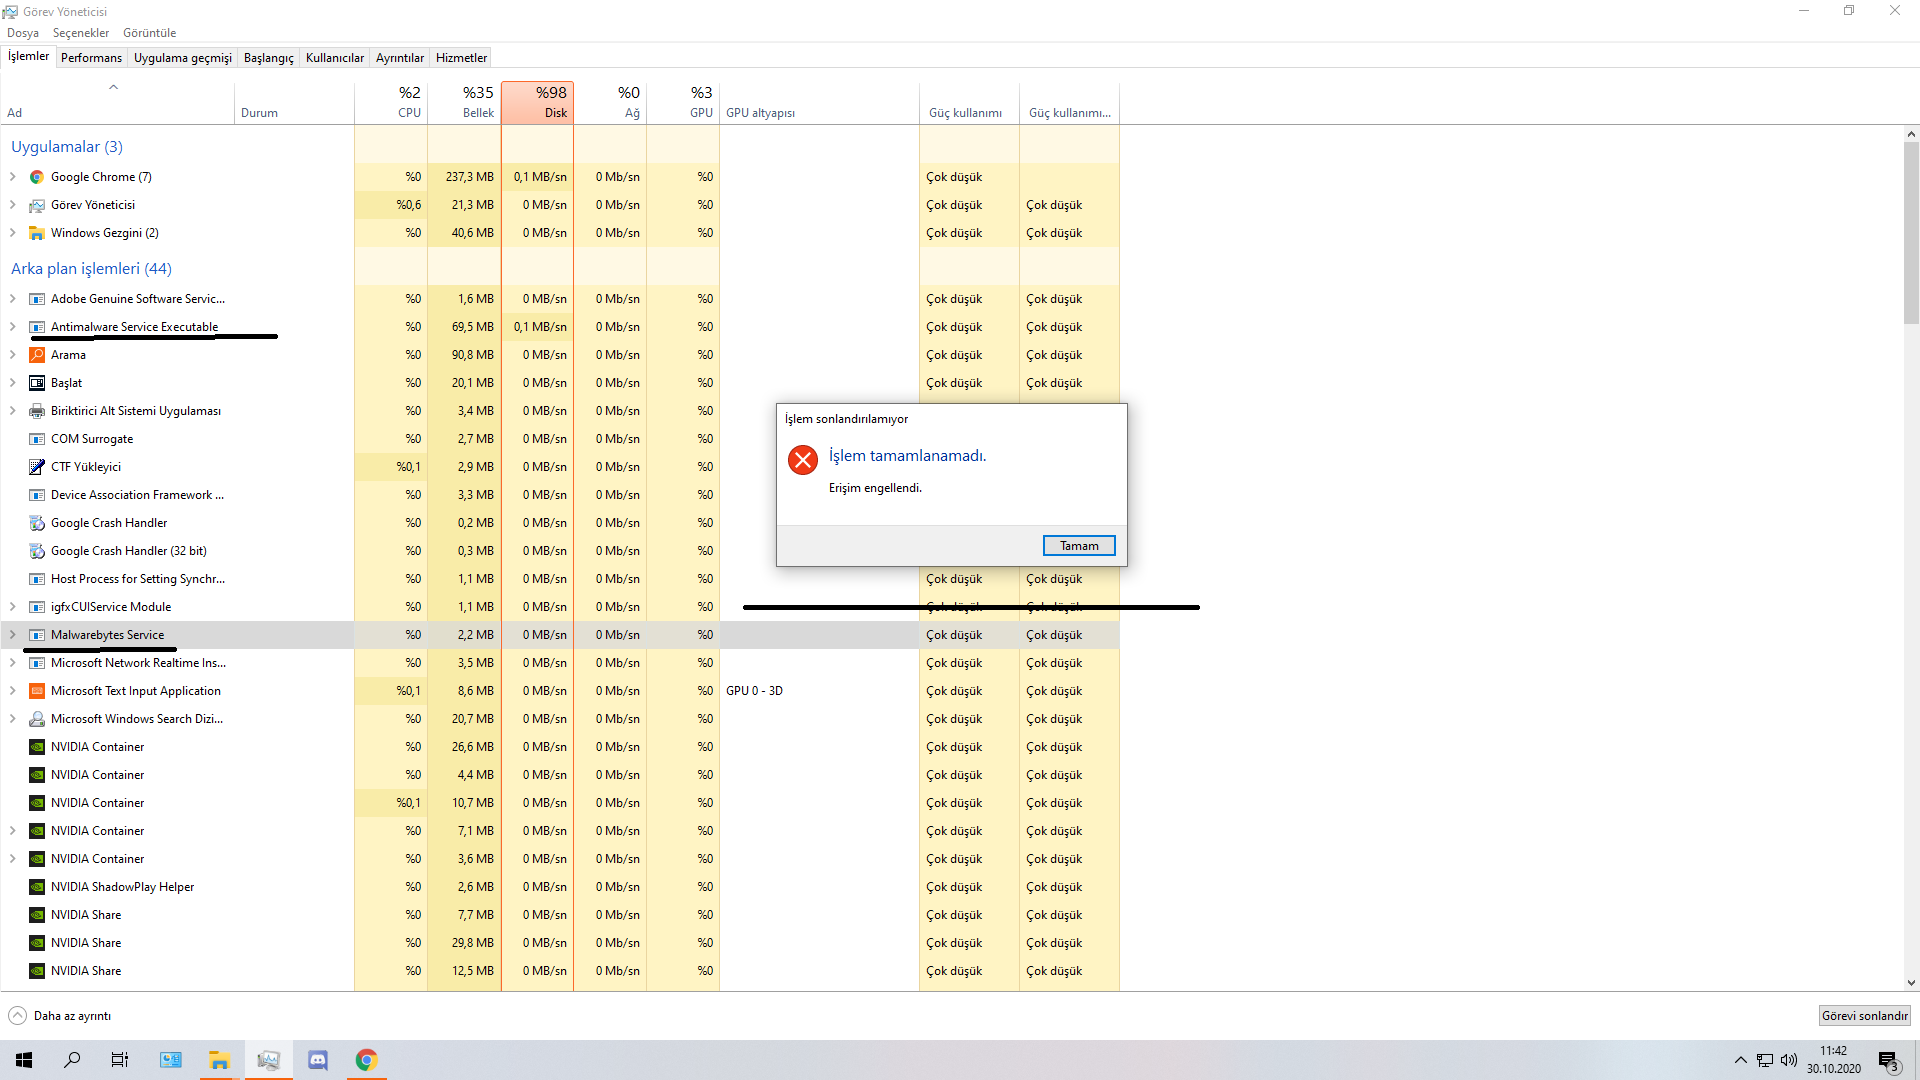The image size is (1920, 1080).
Task: Open the Dosya menu
Action: [x=23, y=33]
